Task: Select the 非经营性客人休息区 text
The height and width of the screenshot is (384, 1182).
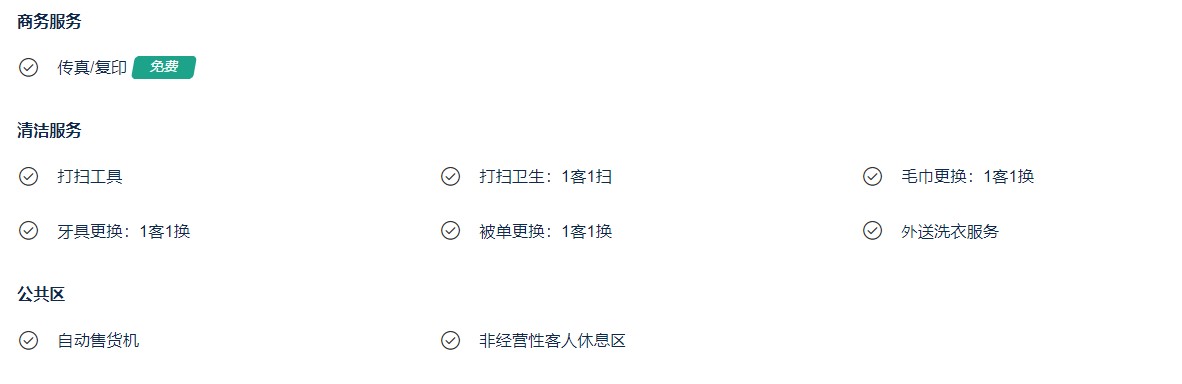Action: coord(553,340)
